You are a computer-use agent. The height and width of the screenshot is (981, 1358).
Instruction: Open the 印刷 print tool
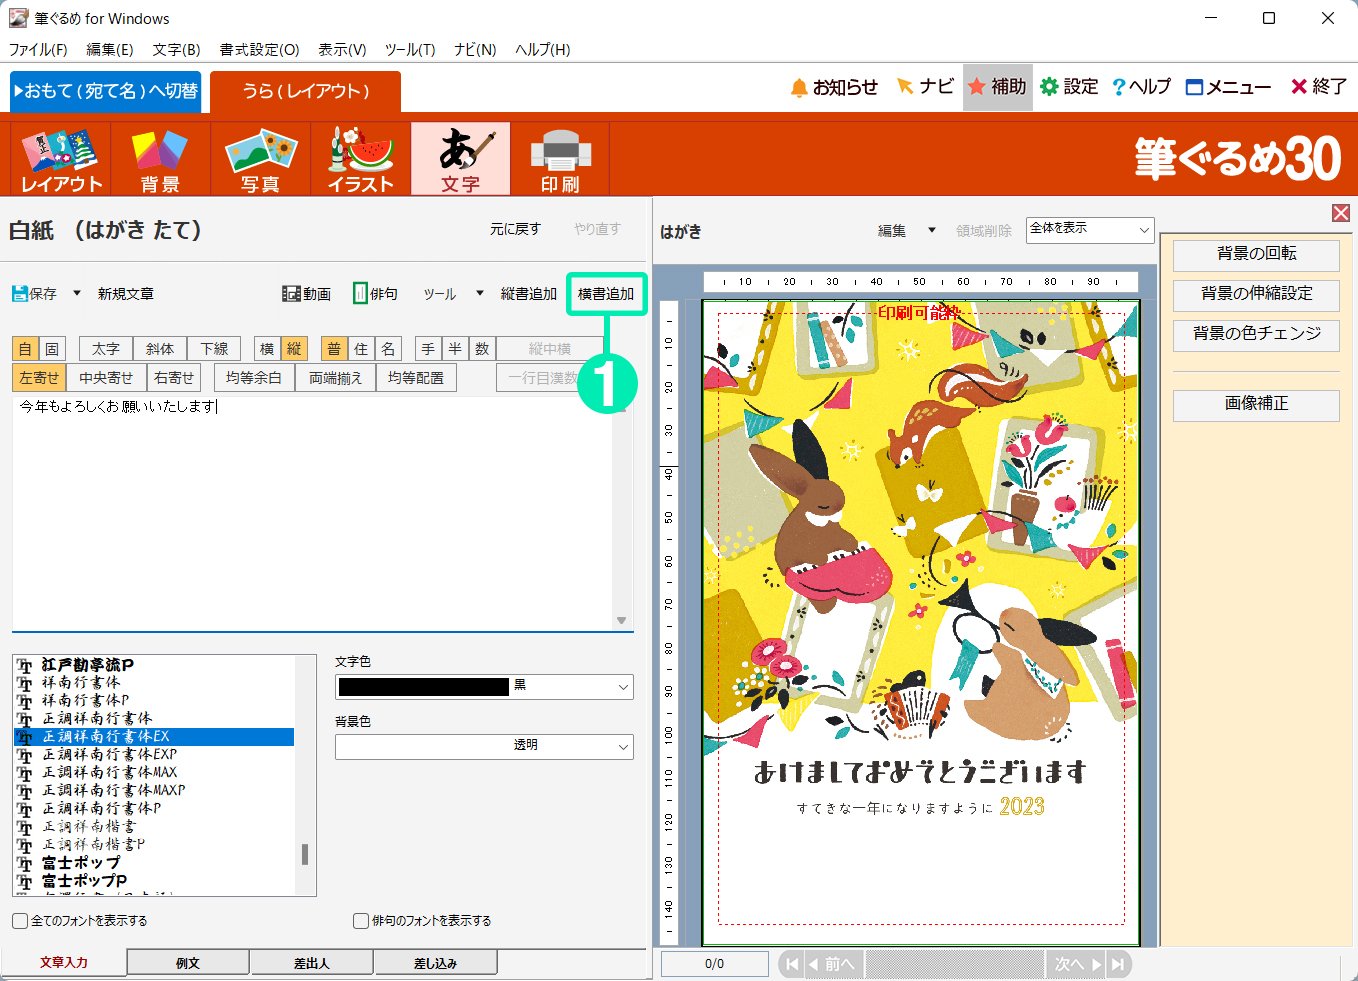(x=560, y=159)
